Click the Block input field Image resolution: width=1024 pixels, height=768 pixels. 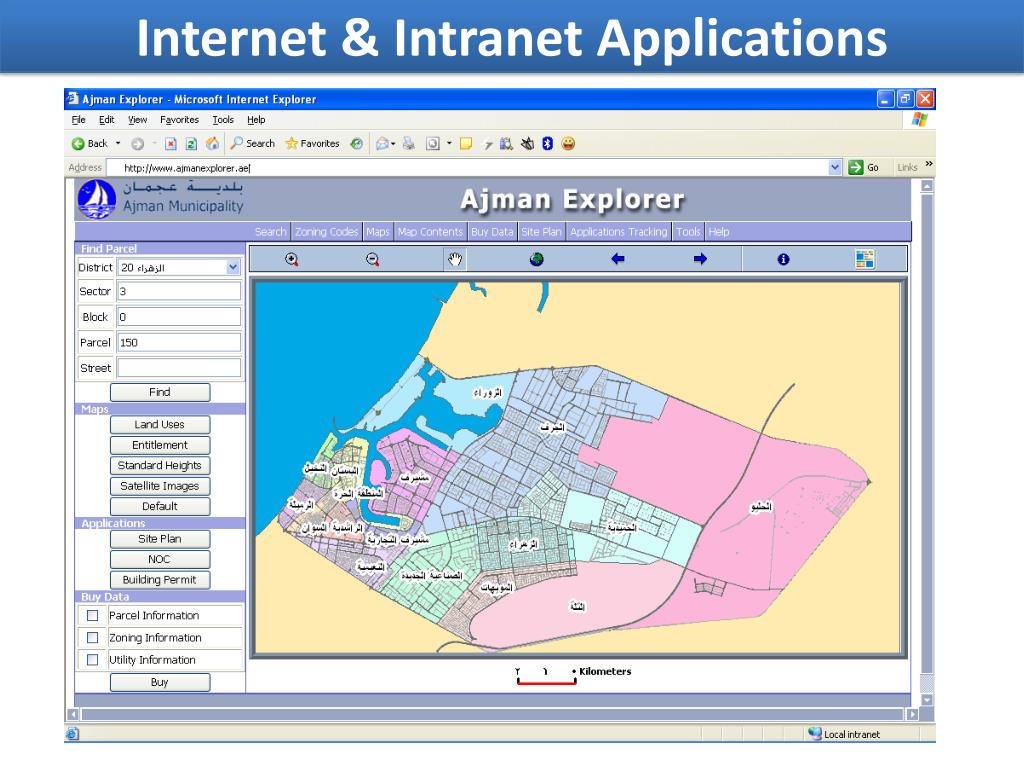coord(179,317)
